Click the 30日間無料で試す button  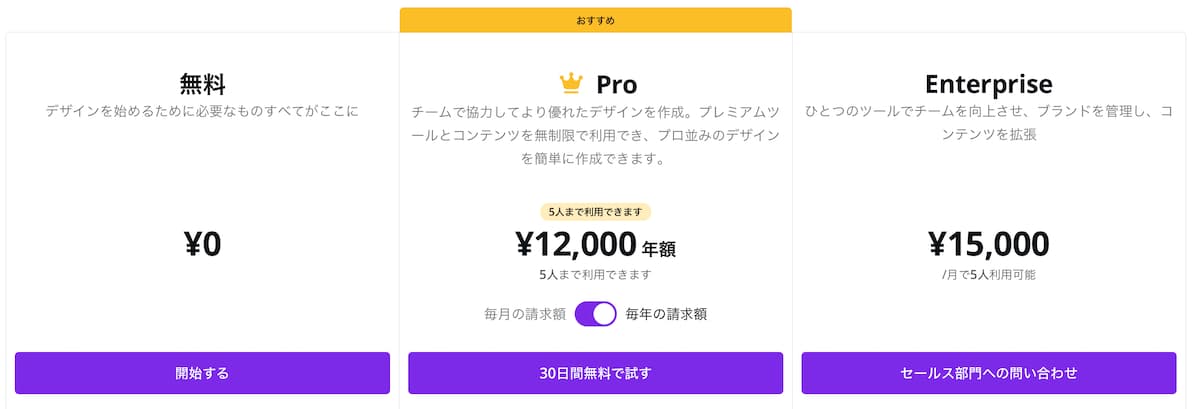pos(596,373)
